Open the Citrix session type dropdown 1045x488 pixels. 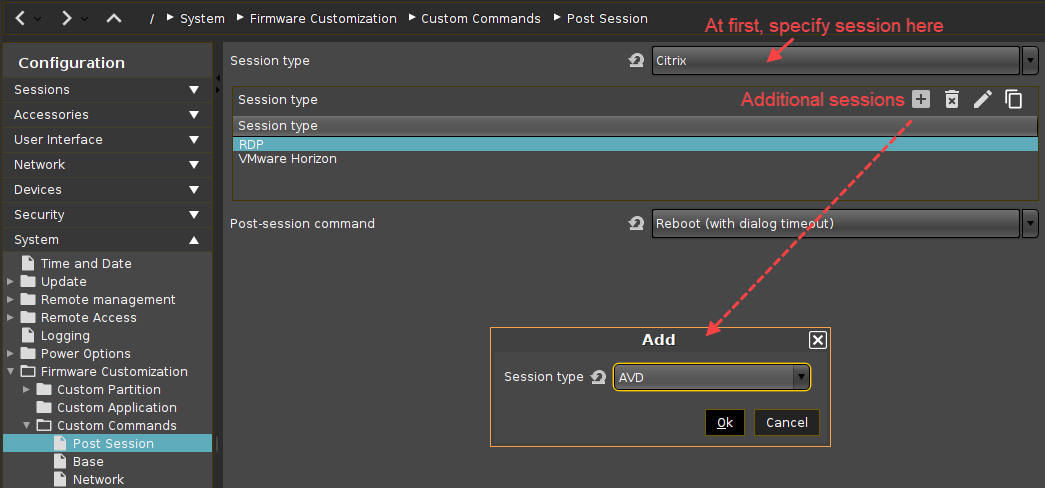[1030, 61]
